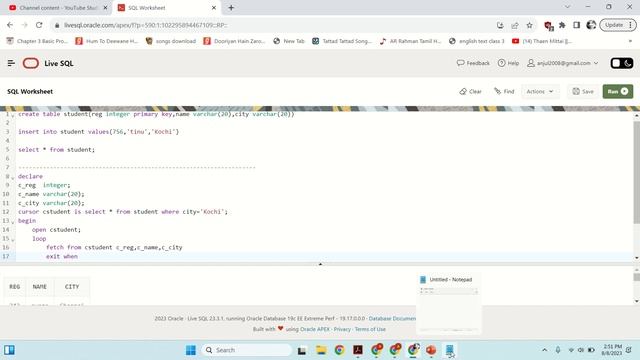Screen dimensions: 640x360
Task: Open the Chapter 3 Basic Pro bookmark
Action: (x=37, y=41)
